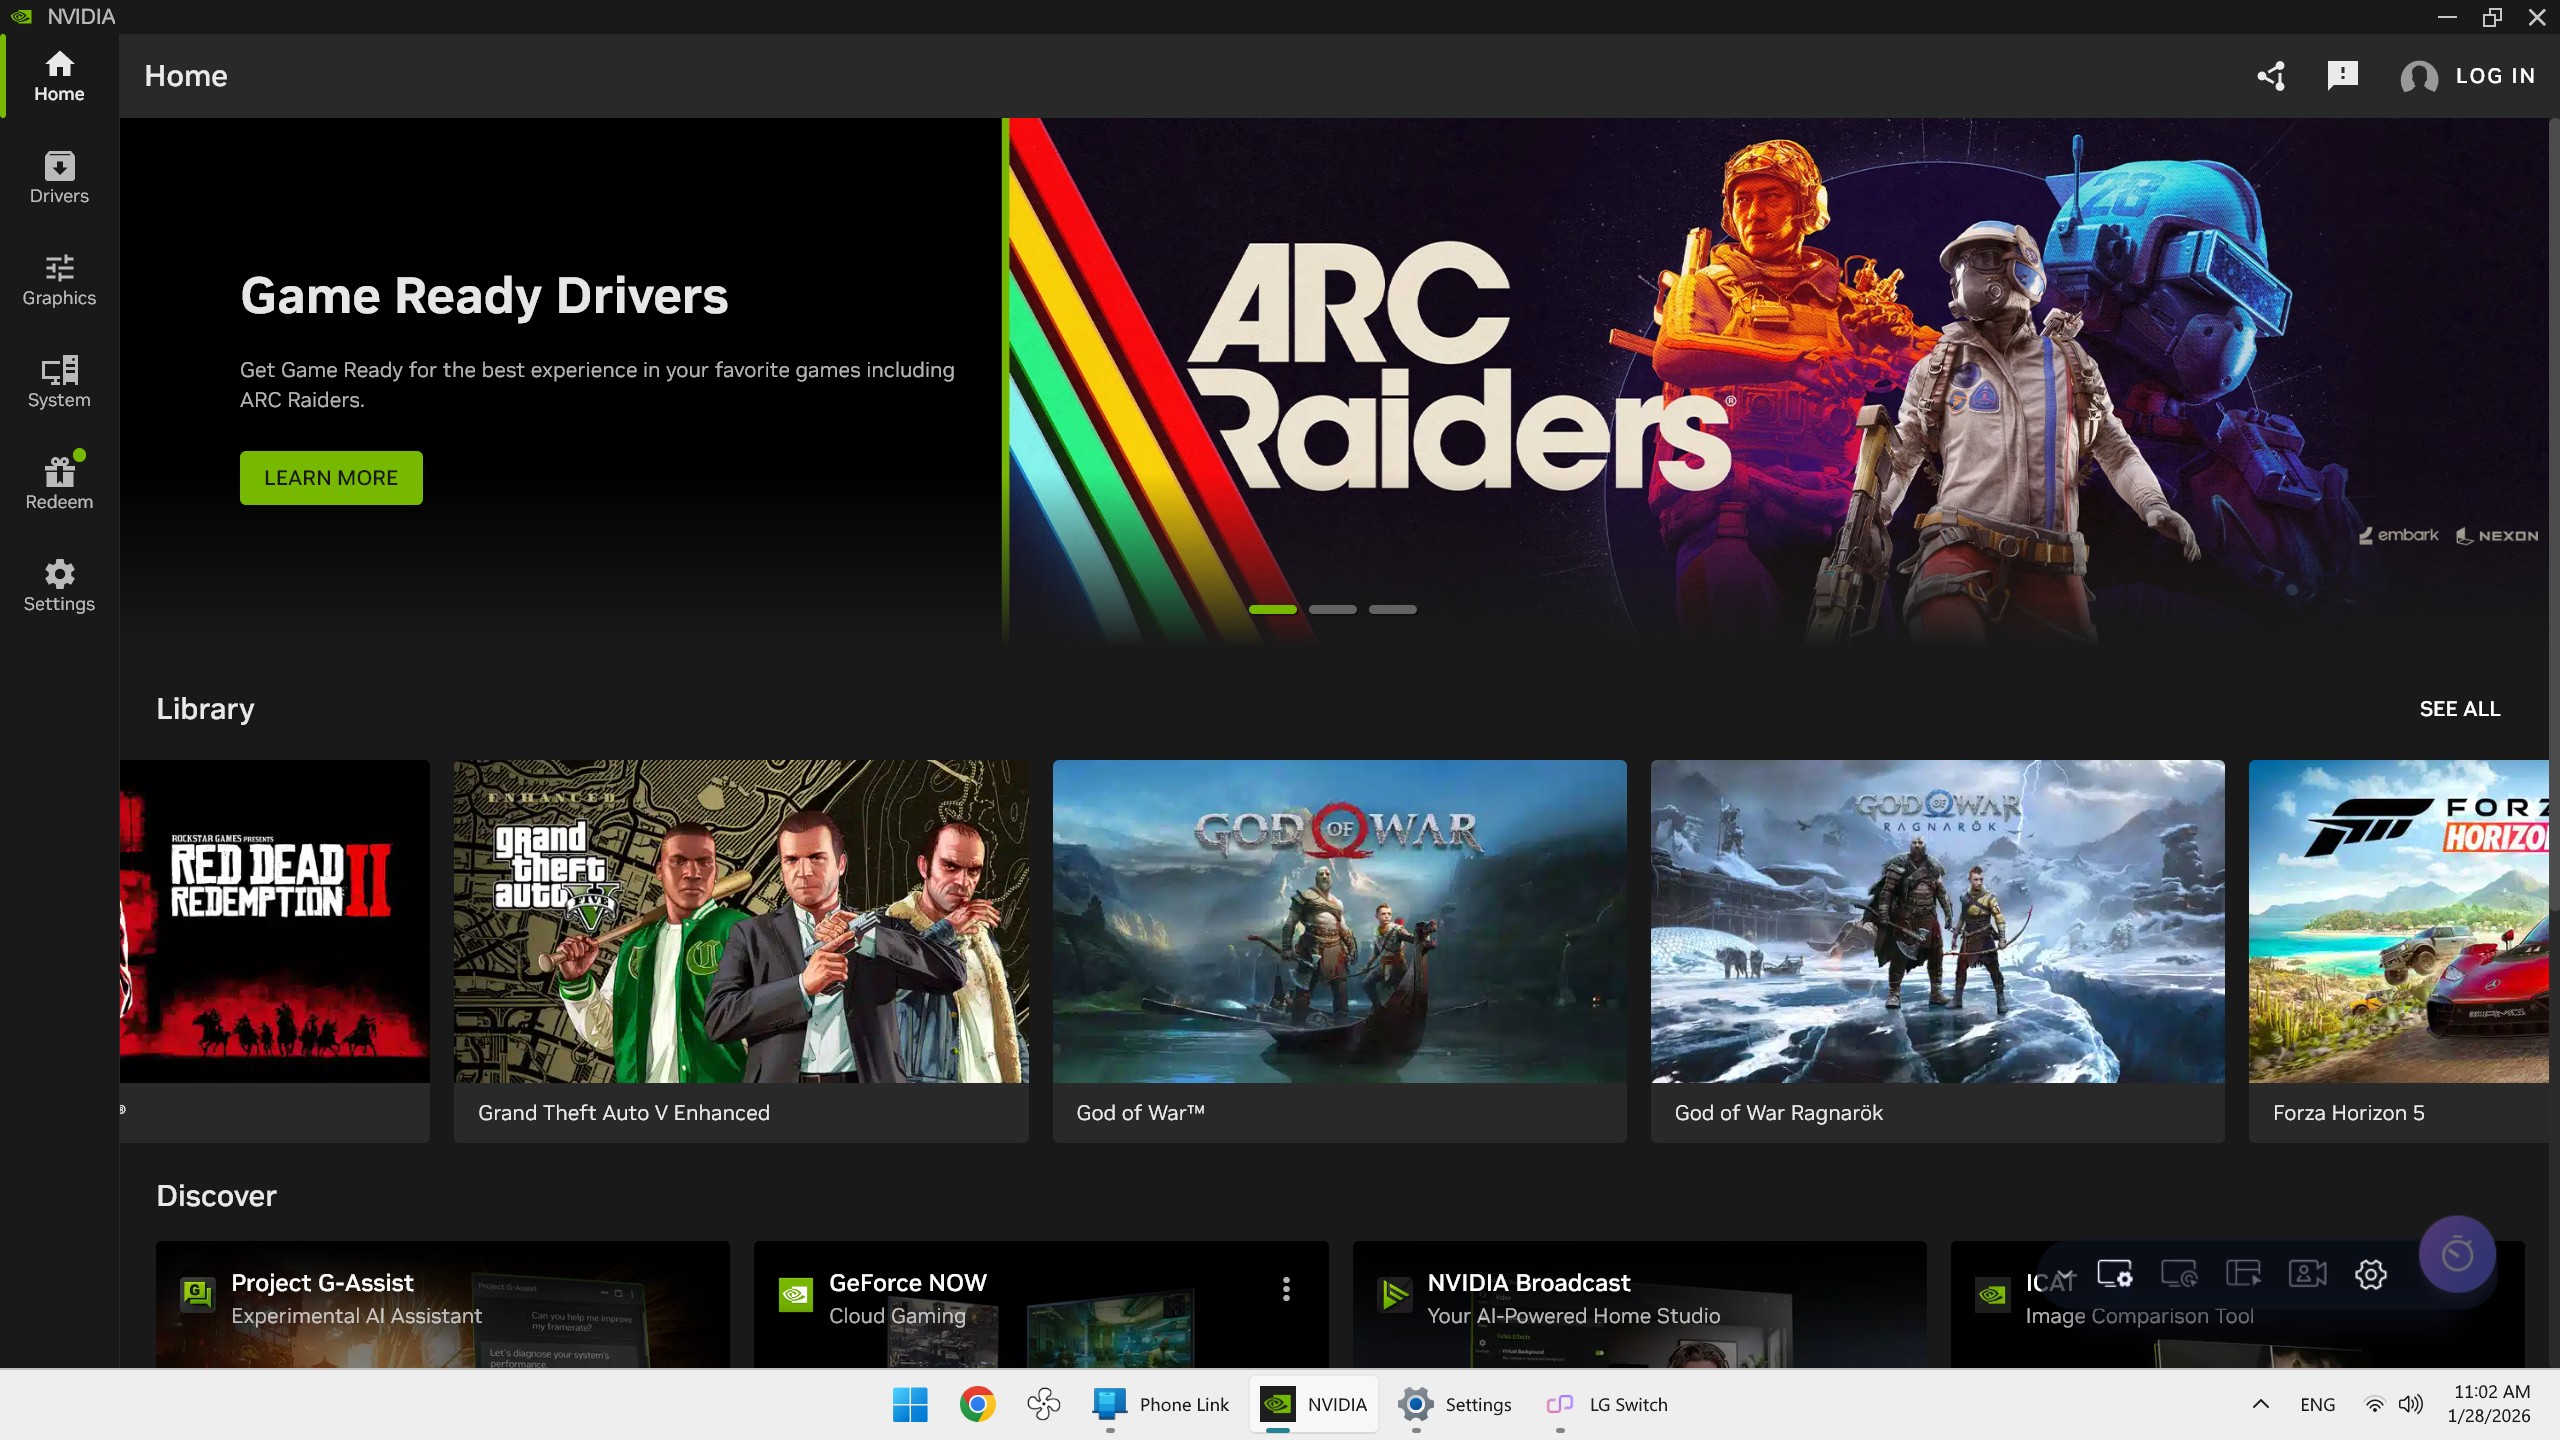This screenshot has width=2560, height=1440.
Task: Select the Home tab in sidebar
Action: click(x=59, y=76)
